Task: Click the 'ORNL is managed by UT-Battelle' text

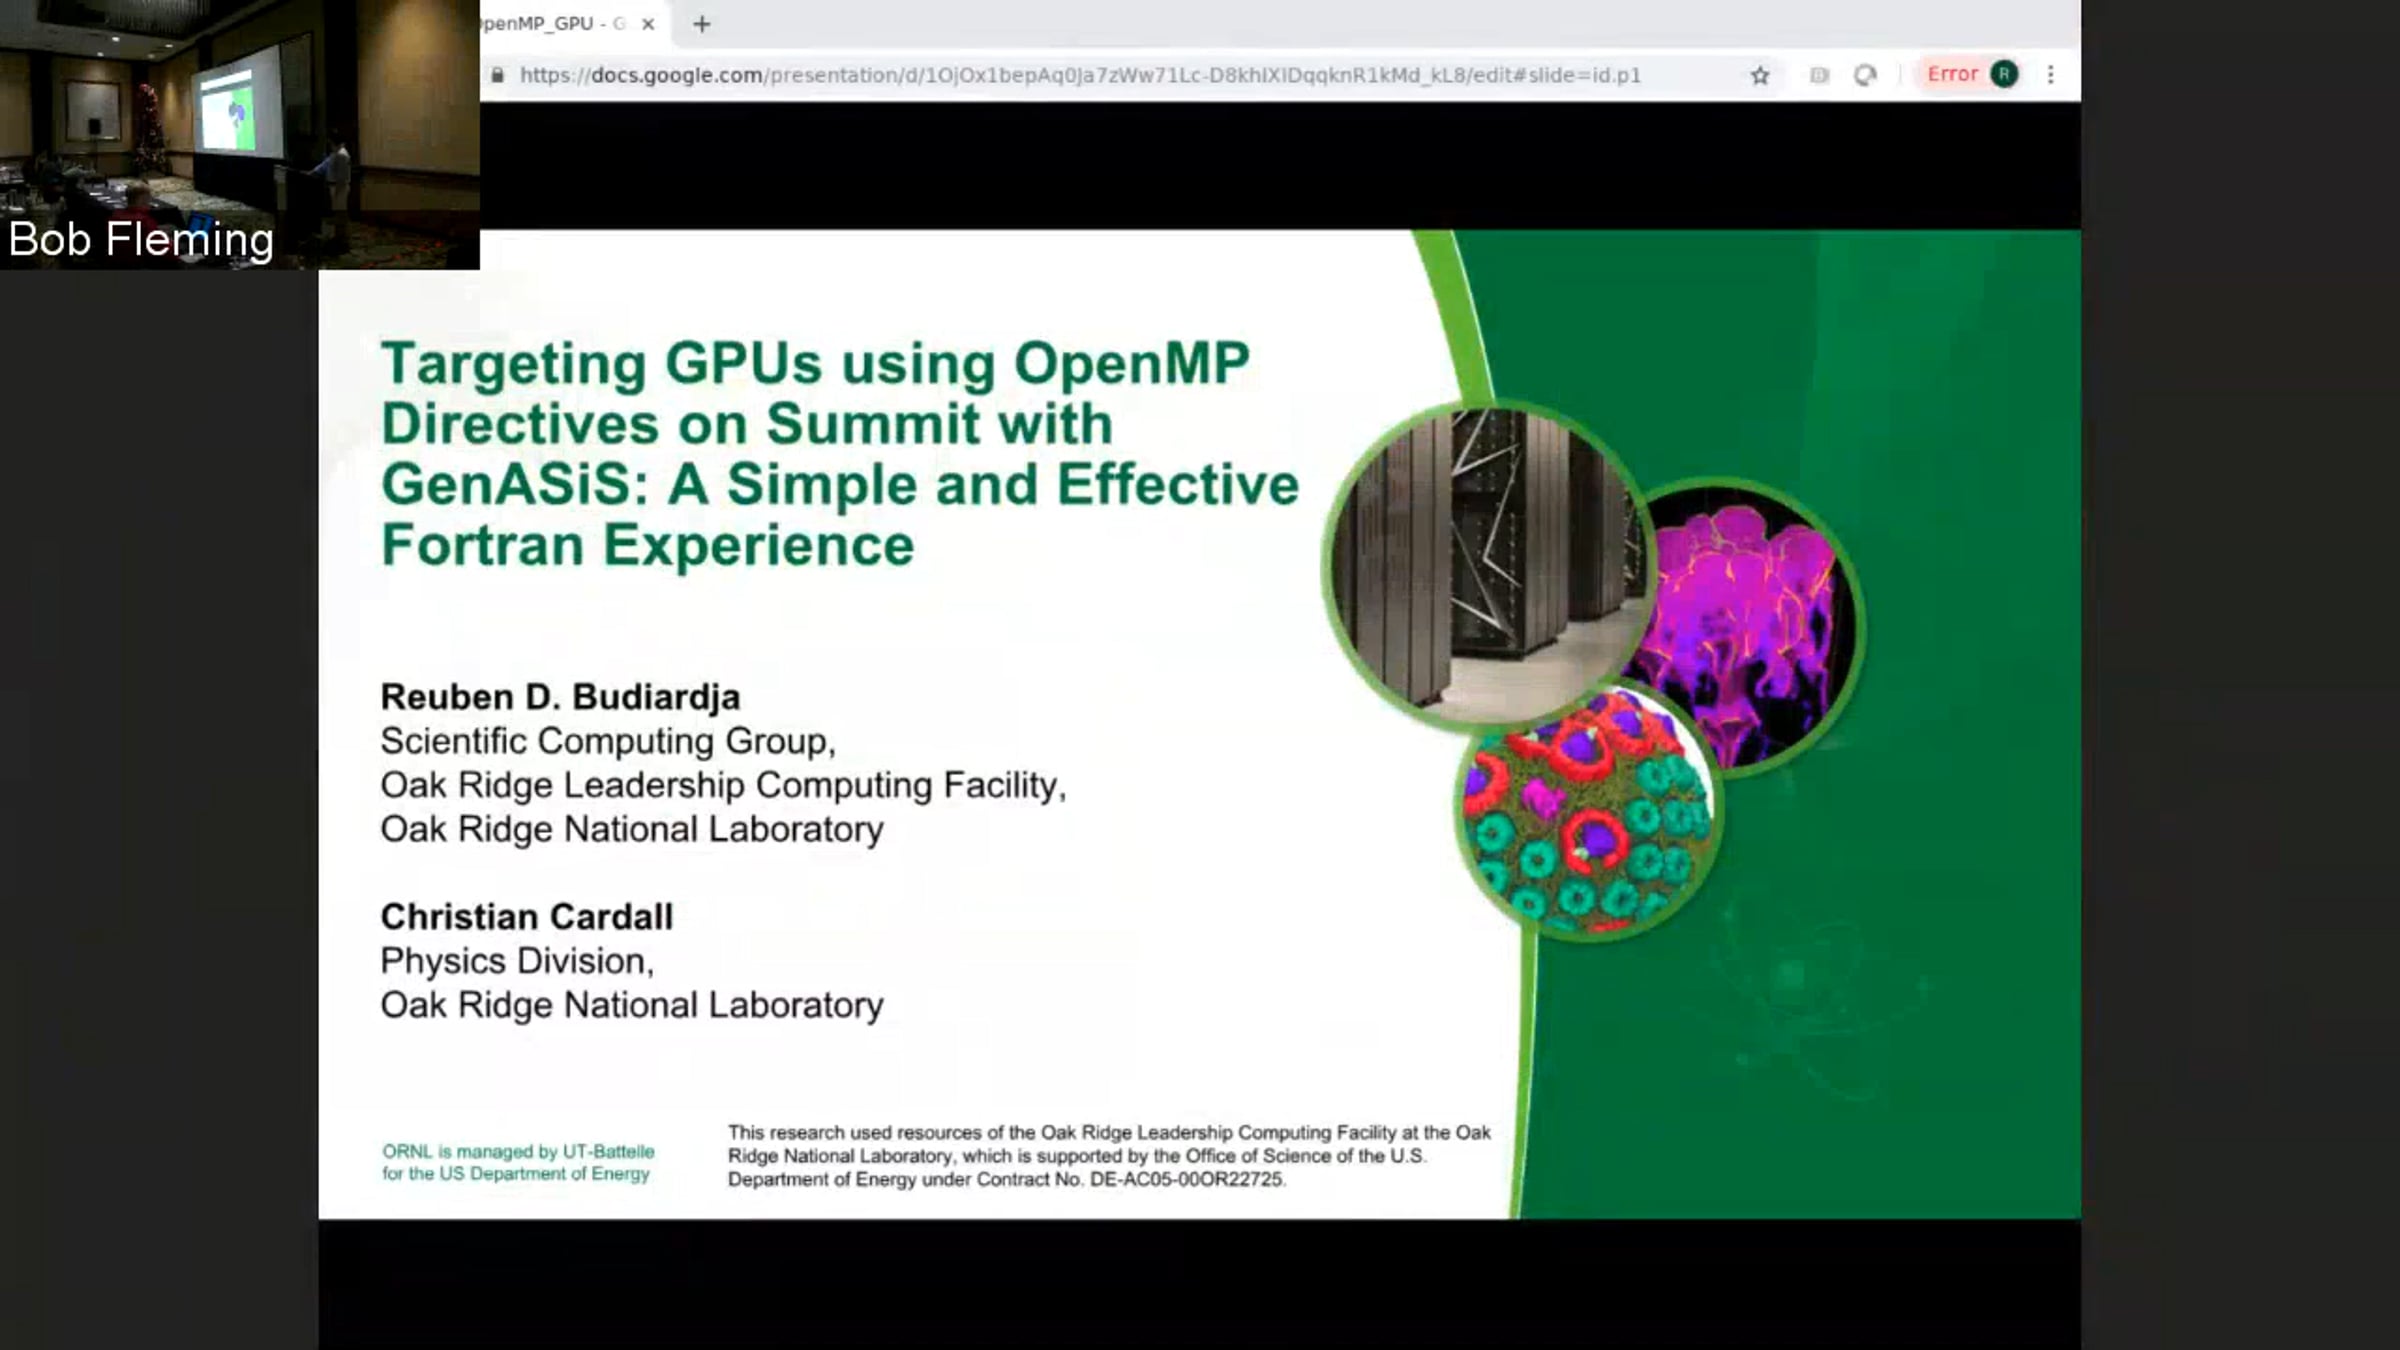Action: coord(517,1152)
